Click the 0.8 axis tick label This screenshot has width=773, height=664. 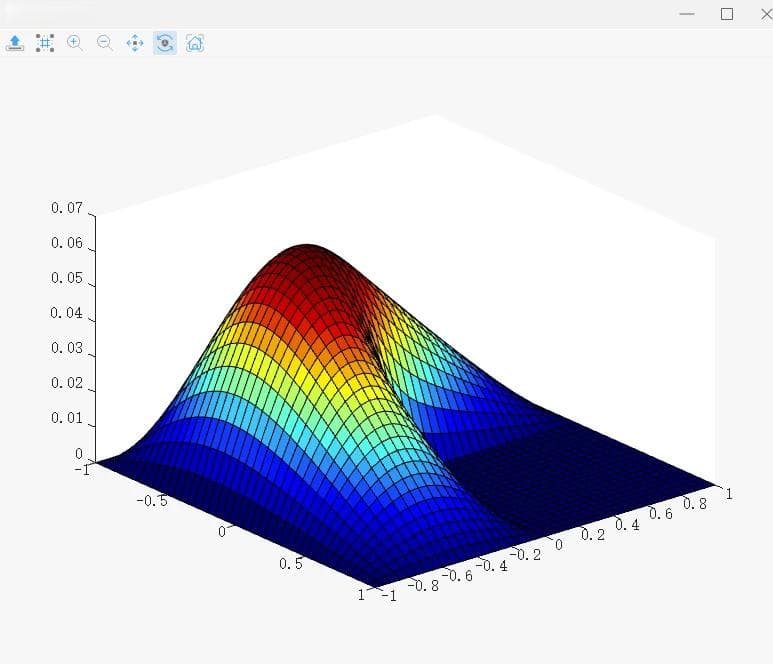[x=695, y=503]
